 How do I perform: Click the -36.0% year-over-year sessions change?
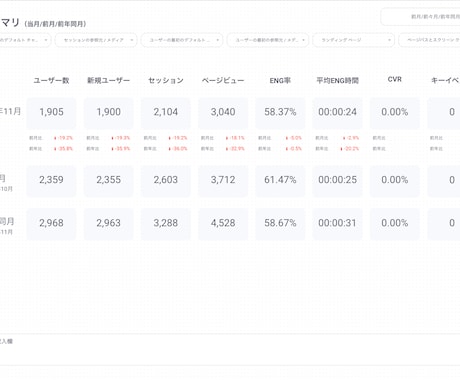tap(178, 149)
